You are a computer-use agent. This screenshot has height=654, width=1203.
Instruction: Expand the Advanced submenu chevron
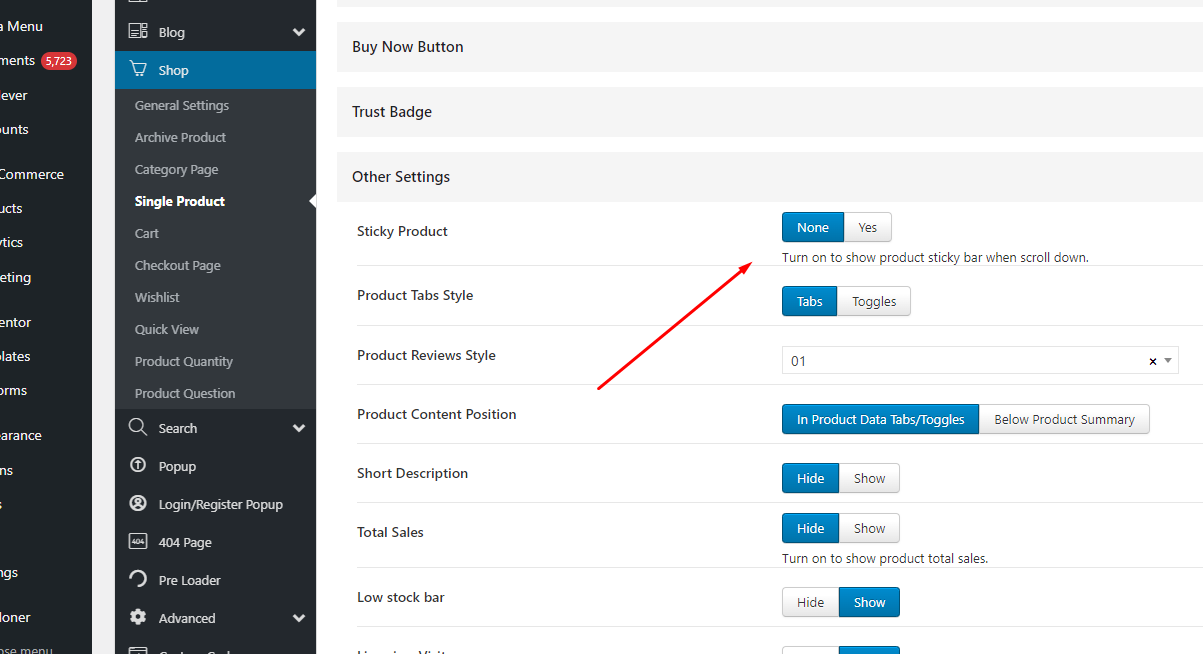[x=298, y=618]
